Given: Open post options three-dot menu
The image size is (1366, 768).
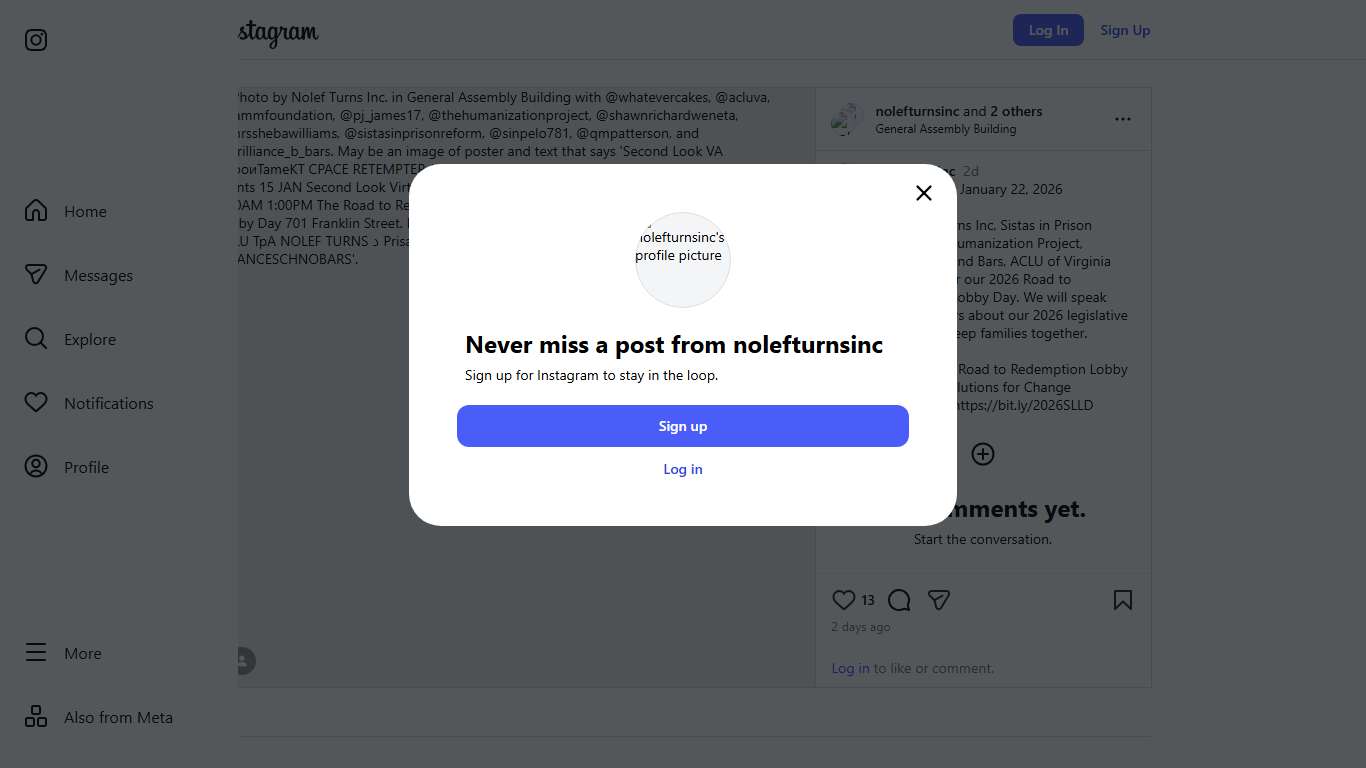Looking at the screenshot, I should pyautogui.click(x=1123, y=119).
